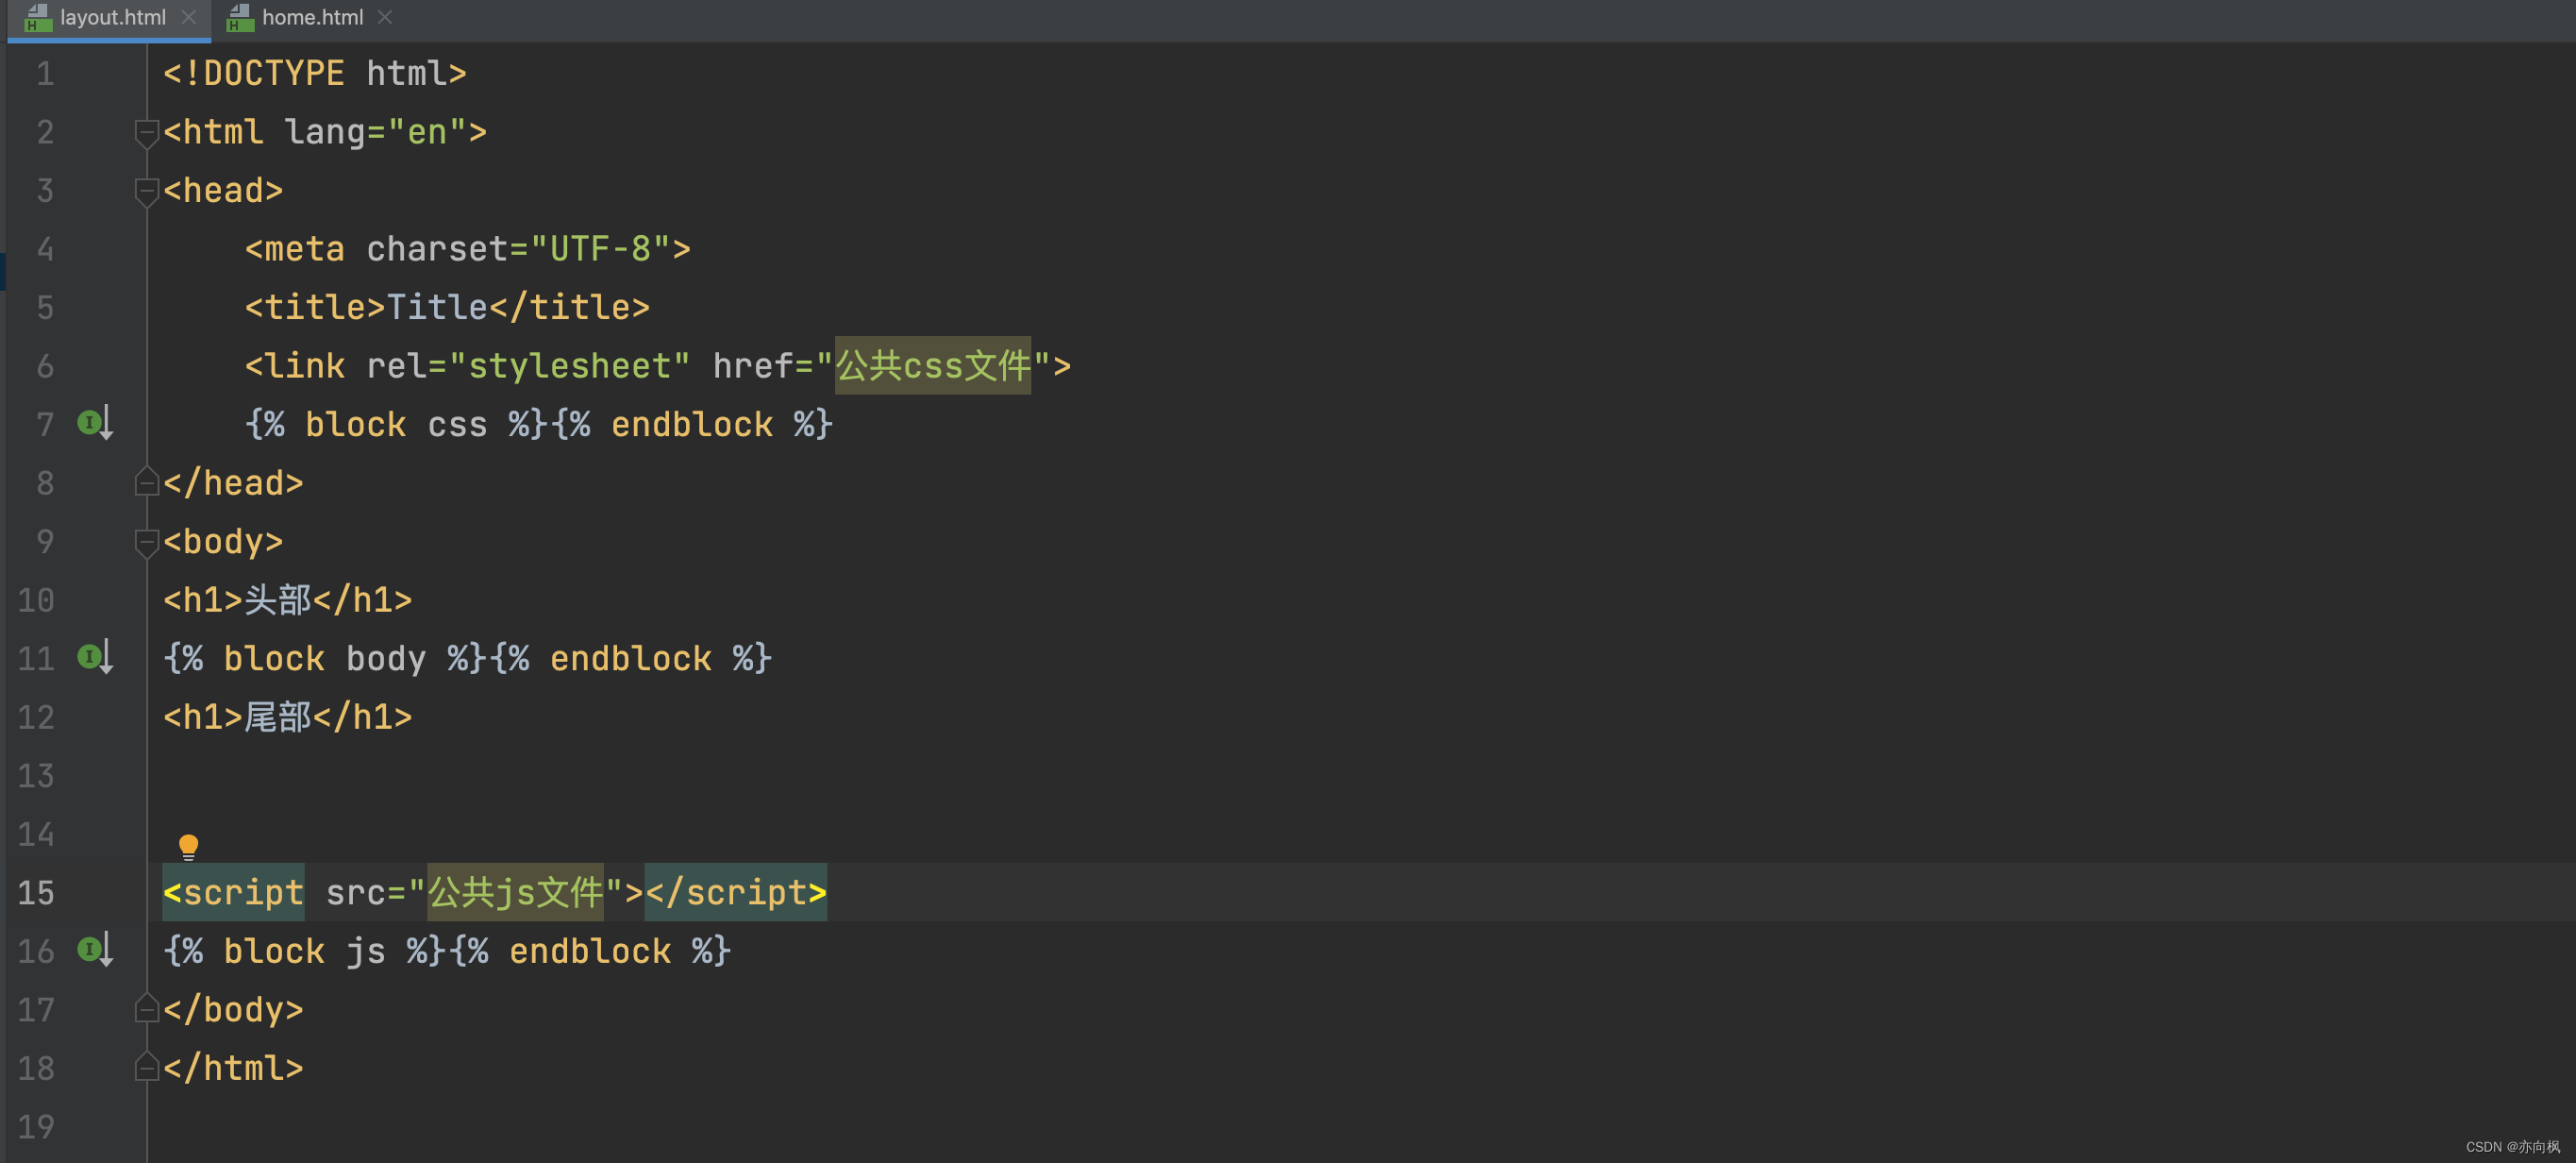
Task: Click overridden block marker on line 7
Action: tap(96, 424)
